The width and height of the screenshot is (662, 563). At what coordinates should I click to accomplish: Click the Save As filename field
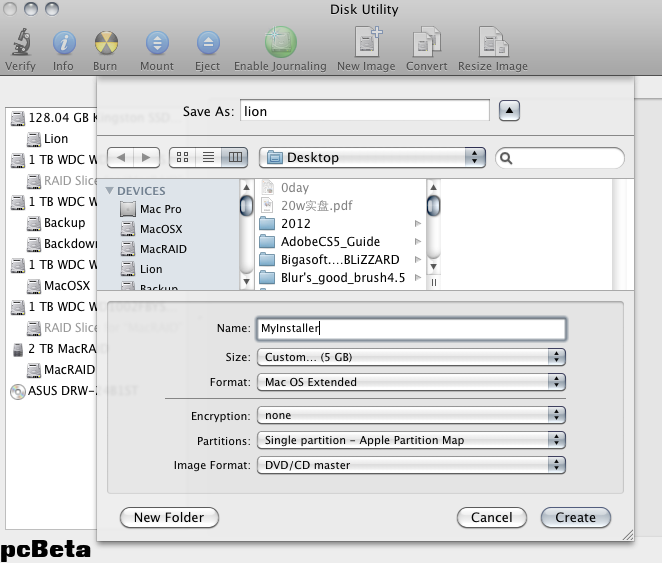[365, 111]
